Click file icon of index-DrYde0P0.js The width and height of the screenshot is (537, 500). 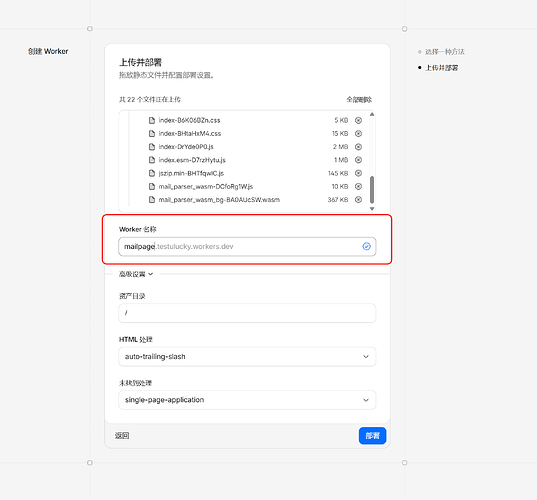[x=152, y=147]
